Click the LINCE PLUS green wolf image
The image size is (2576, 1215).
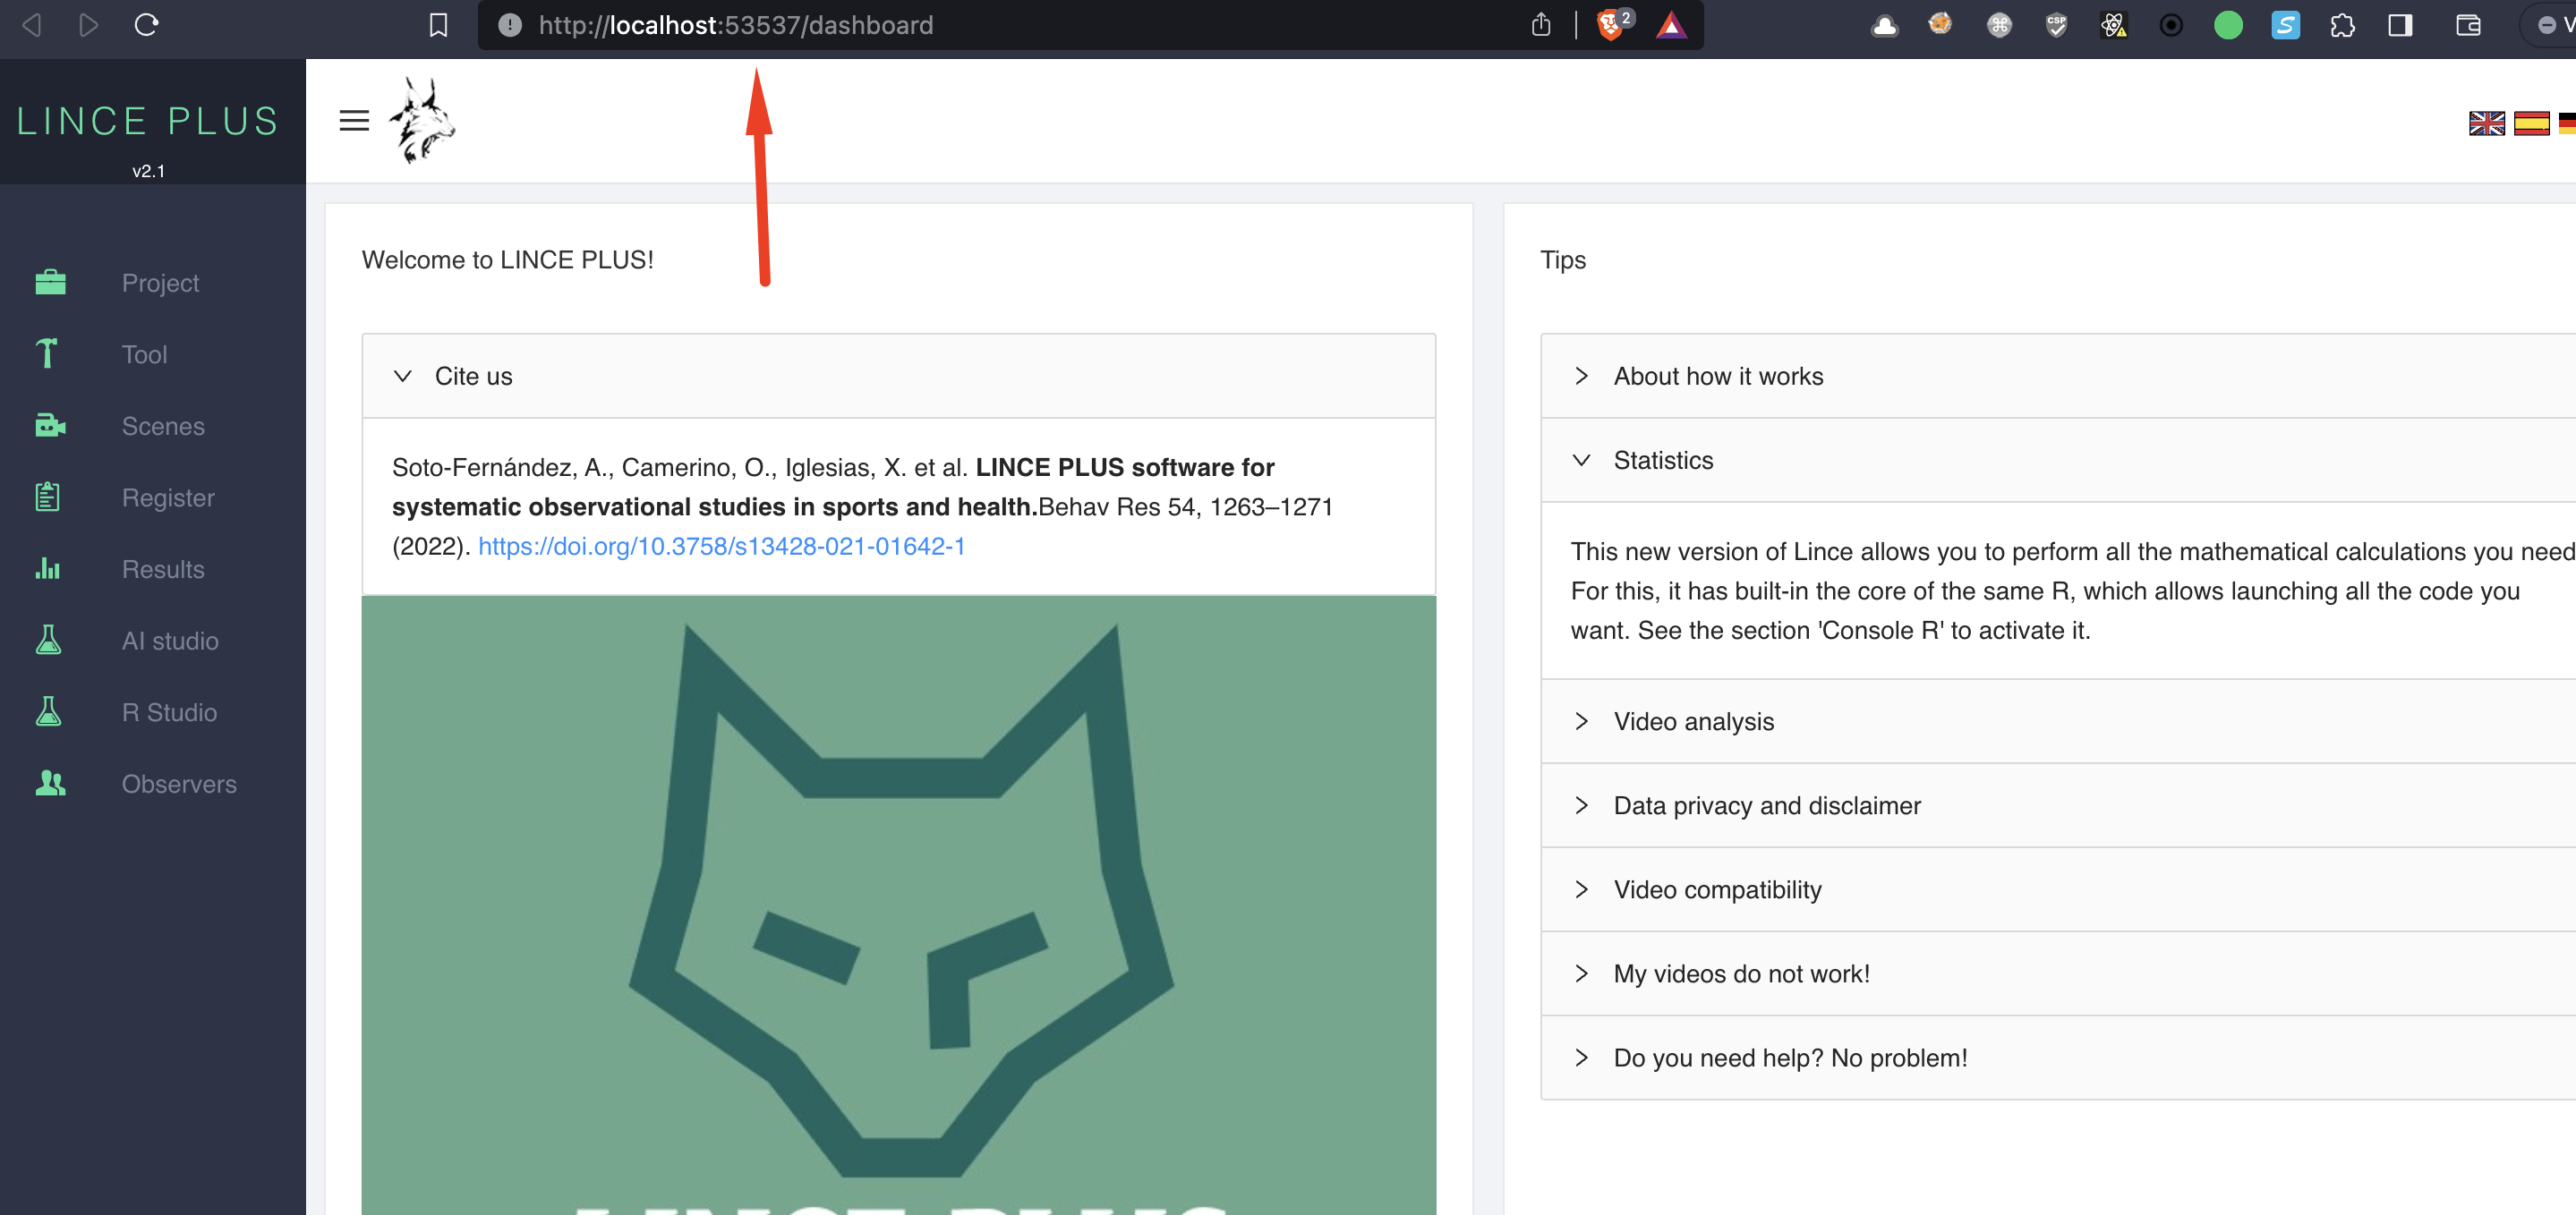(898, 905)
